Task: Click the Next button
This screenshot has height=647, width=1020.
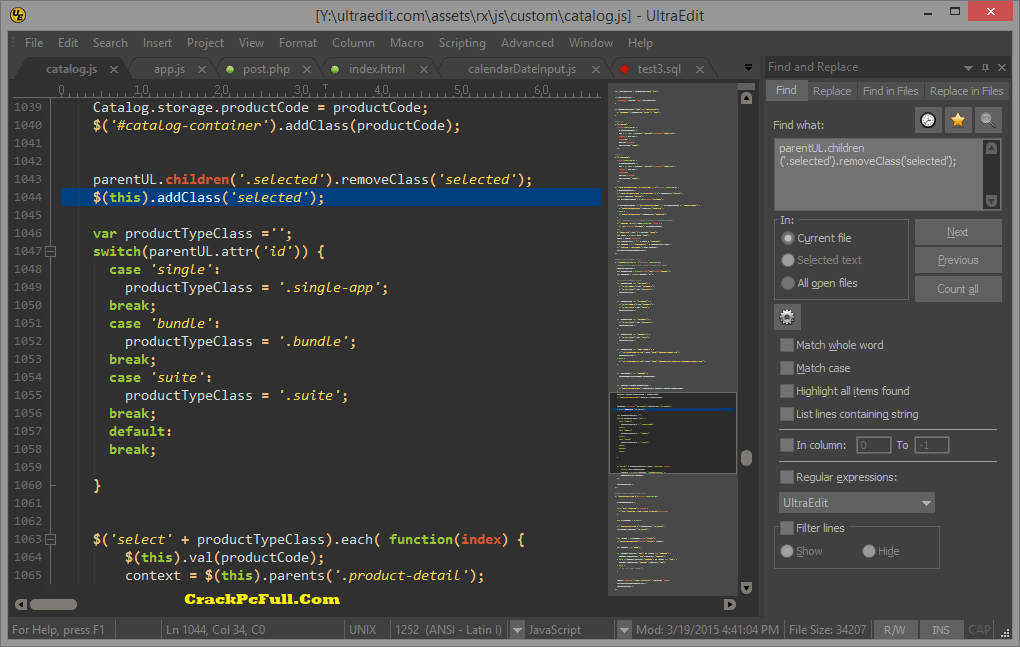Action: [x=957, y=232]
